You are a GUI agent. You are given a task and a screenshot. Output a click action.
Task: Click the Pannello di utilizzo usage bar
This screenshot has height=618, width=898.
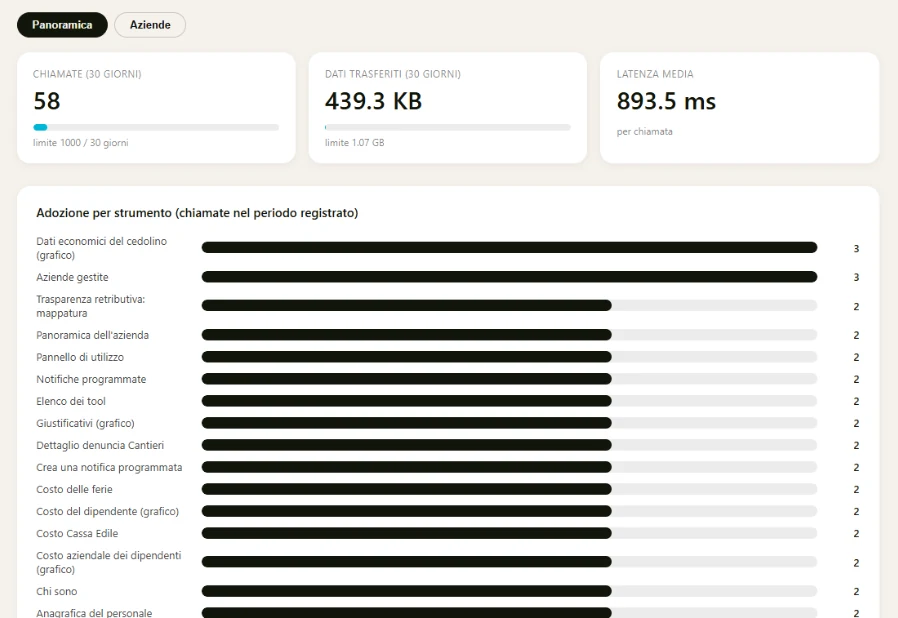pyautogui.click(x=509, y=357)
